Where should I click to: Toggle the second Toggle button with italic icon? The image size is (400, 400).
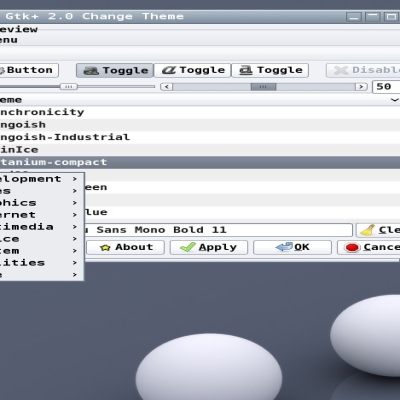click(193, 70)
